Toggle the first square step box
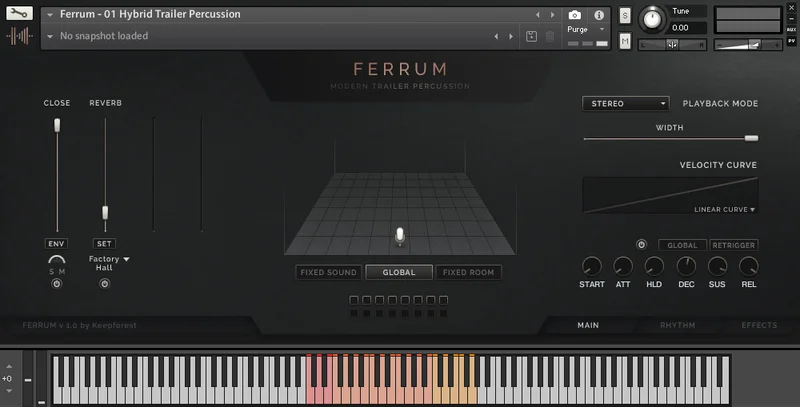The width and height of the screenshot is (800, 407). pos(354,300)
